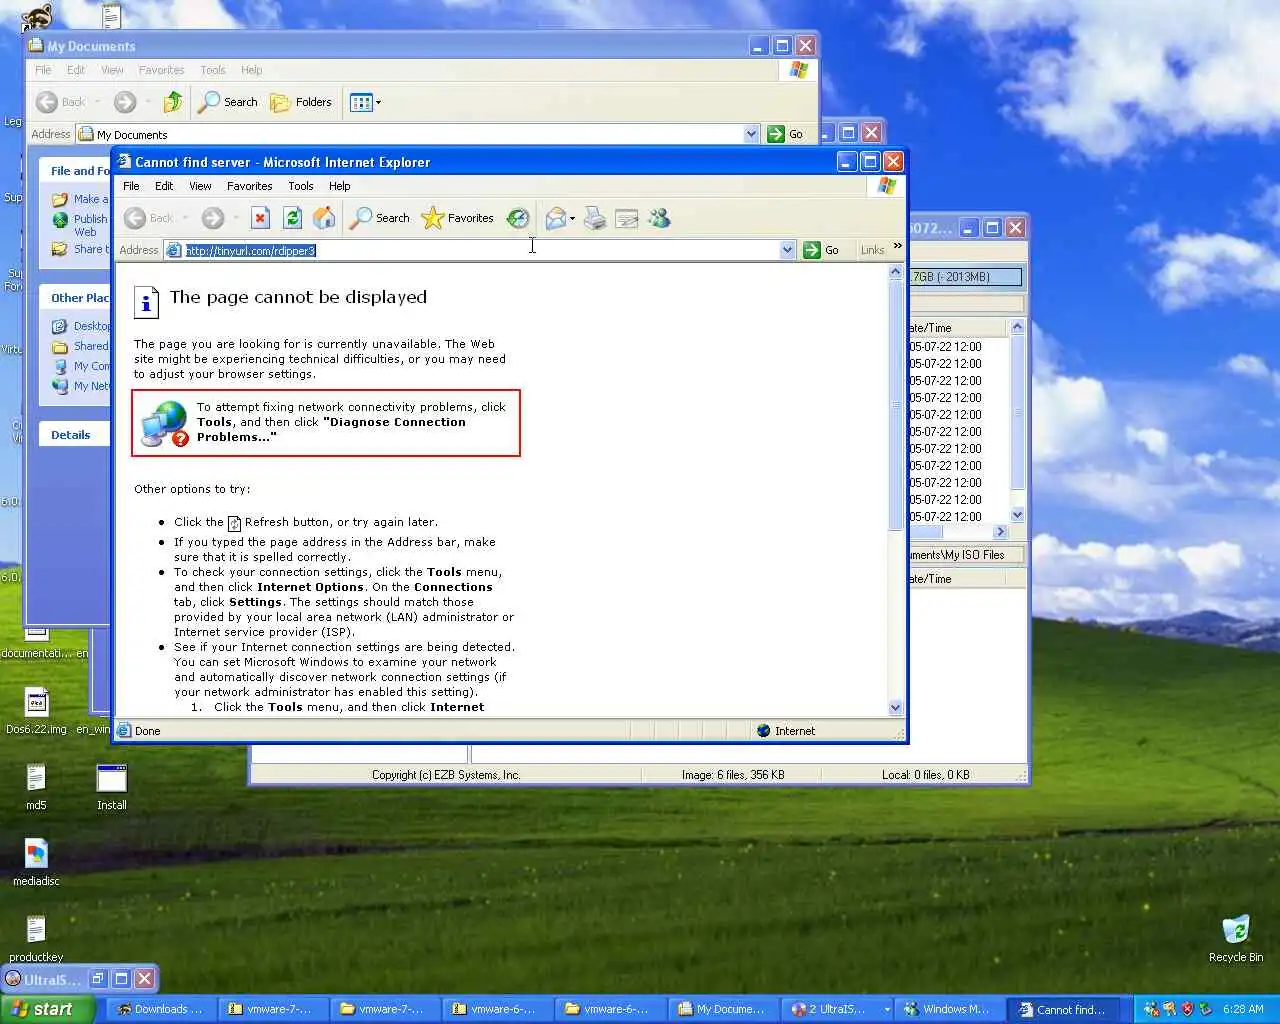Image resolution: width=1280 pixels, height=1024 pixels.
Task: Click the Up folder icon in My Documents
Action: pos(173,102)
